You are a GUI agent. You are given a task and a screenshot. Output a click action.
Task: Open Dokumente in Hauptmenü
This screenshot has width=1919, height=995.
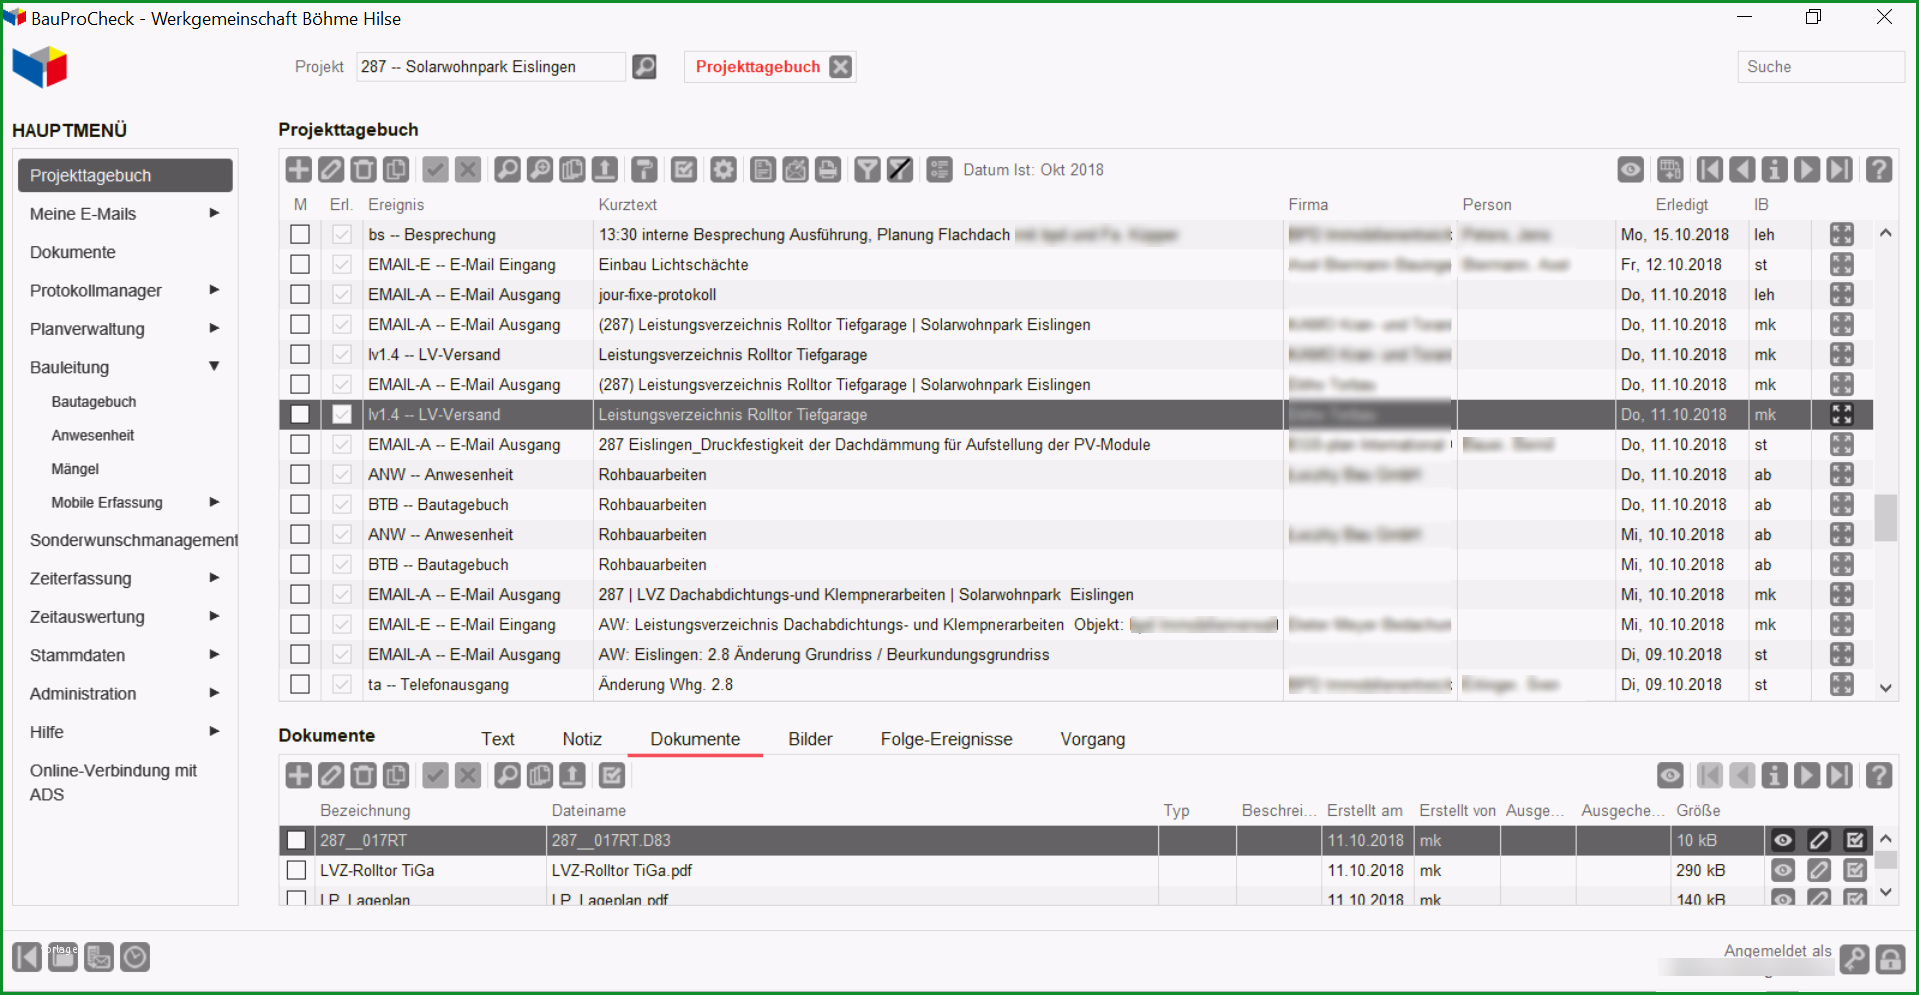[73, 252]
